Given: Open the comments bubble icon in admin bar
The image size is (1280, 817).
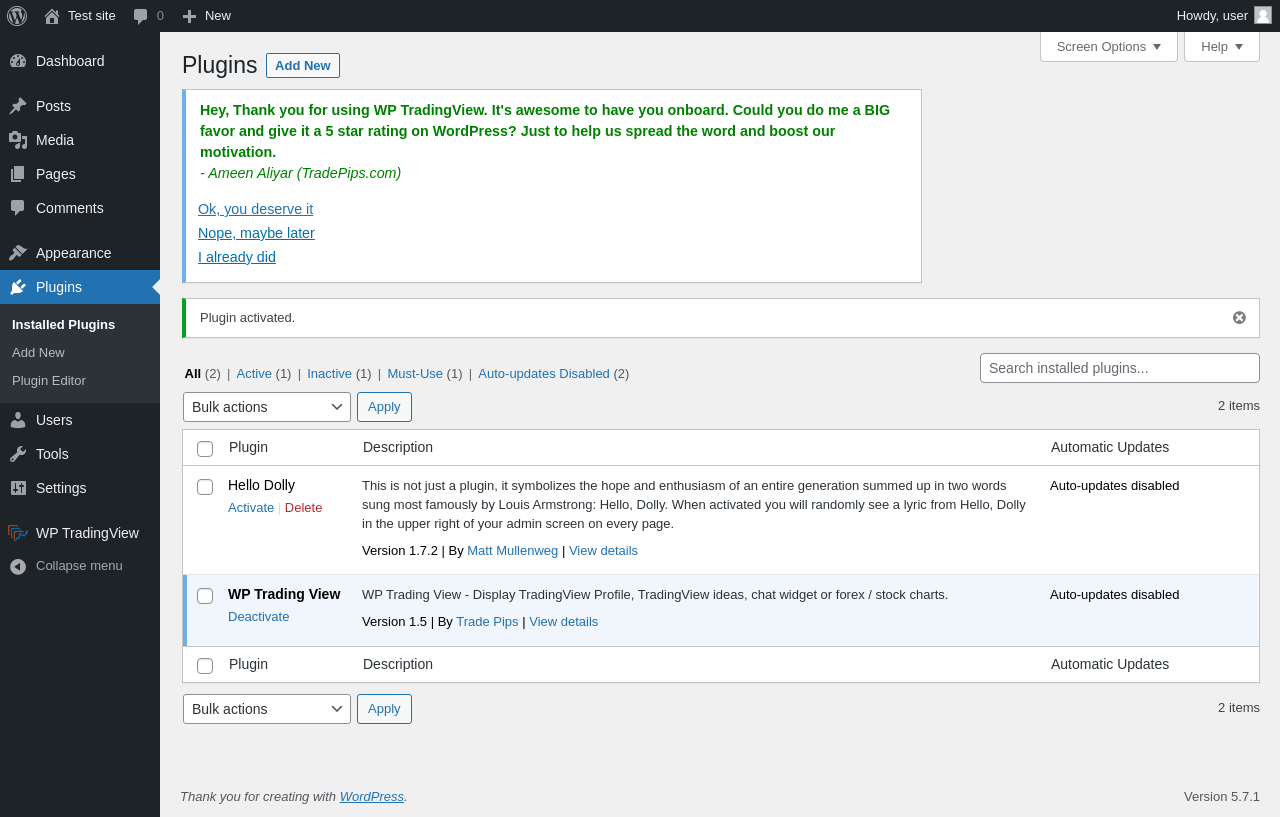Looking at the screenshot, I should click(141, 16).
